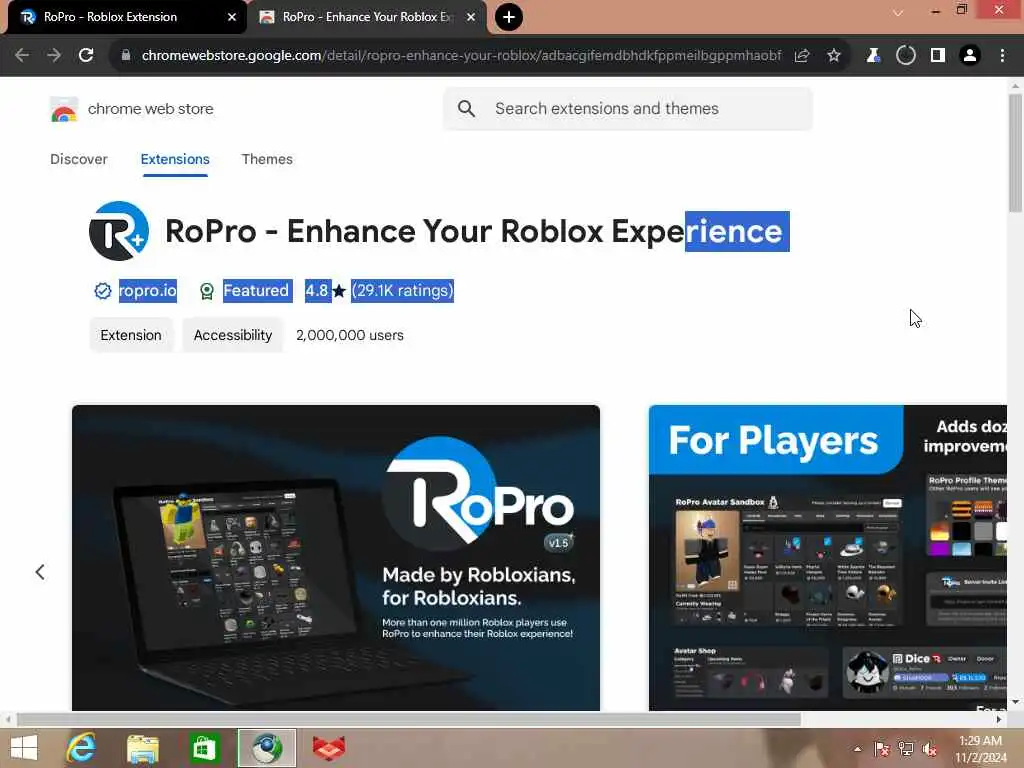Open the tab search chevron
Screen dimensions: 1024x768
click(898, 12)
